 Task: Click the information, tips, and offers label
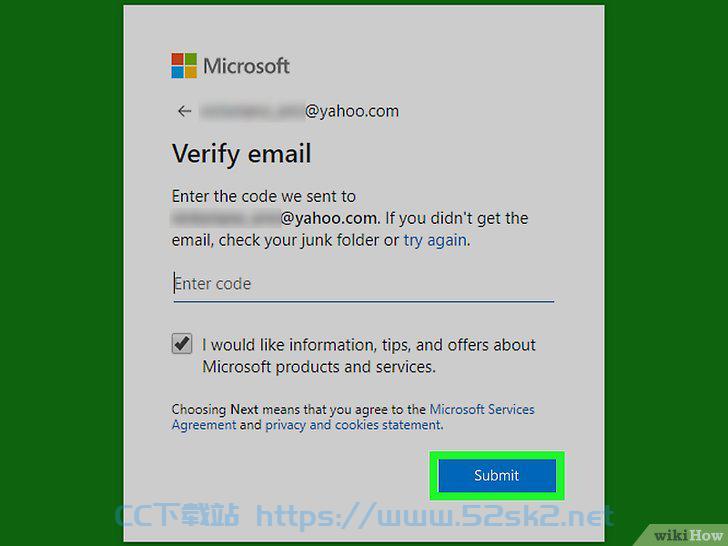(x=369, y=356)
